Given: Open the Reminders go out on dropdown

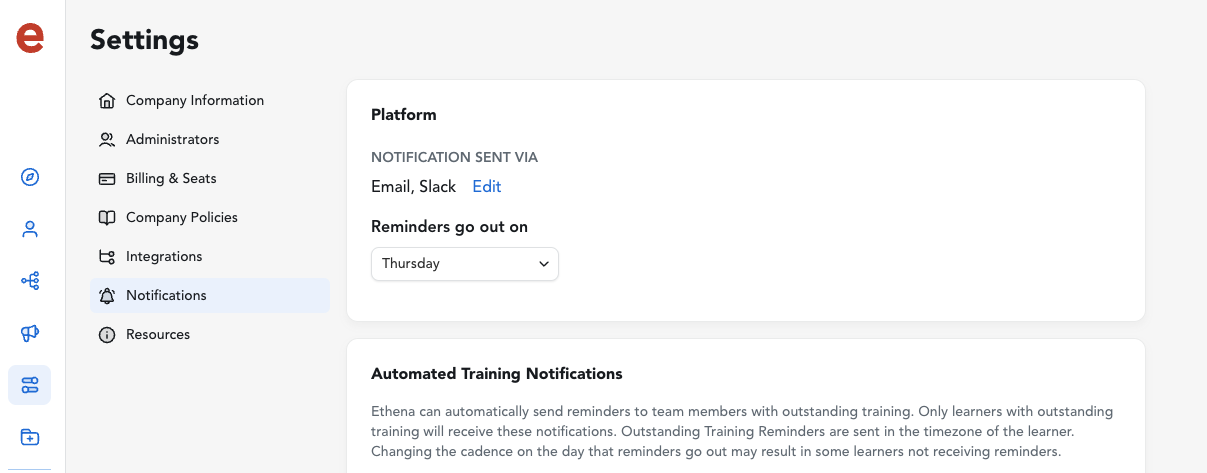Looking at the screenshot, I should (465, 264).
